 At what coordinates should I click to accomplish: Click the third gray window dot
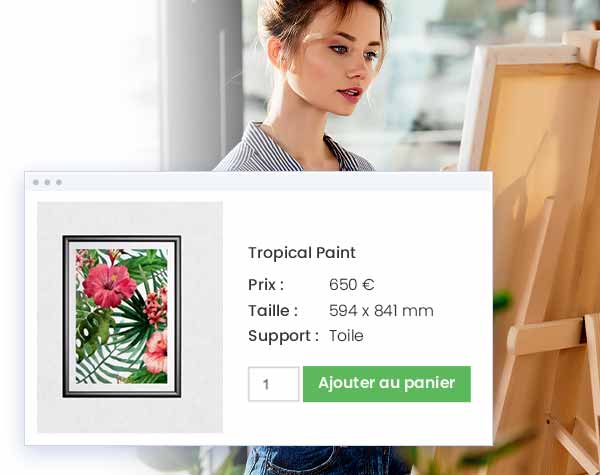point(59,182)
